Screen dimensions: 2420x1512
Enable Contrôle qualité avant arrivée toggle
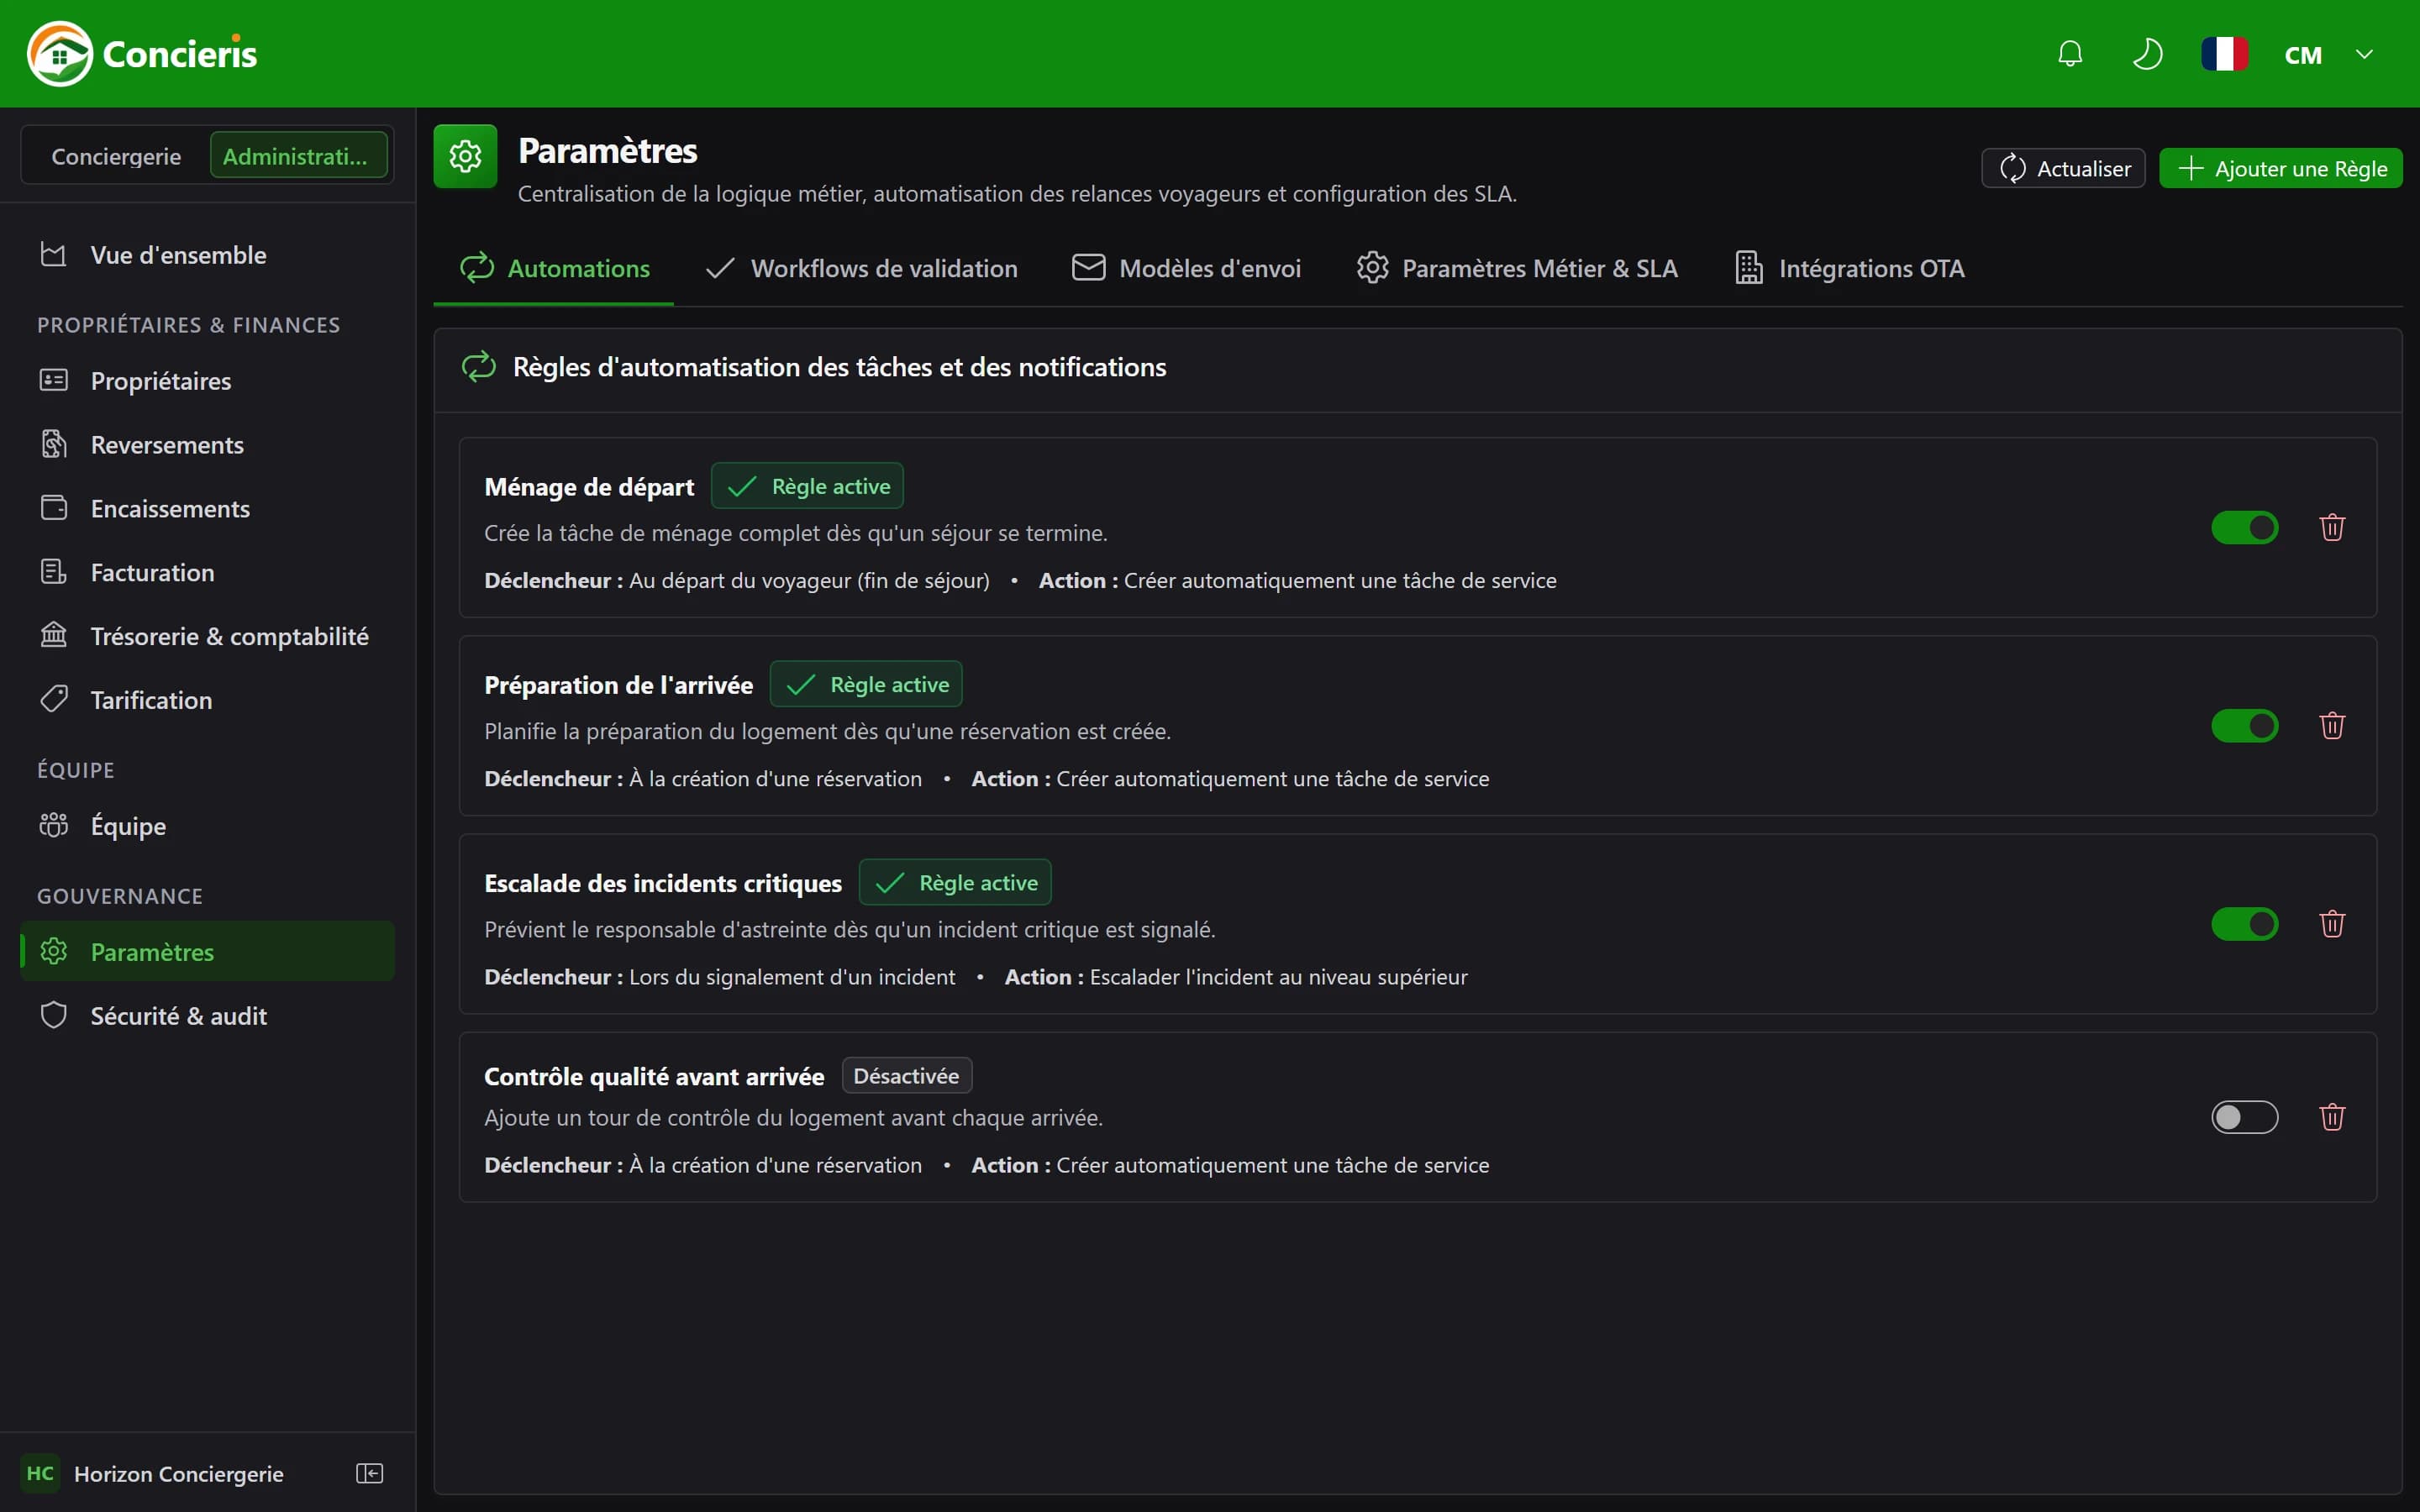coord(2244,1116)
